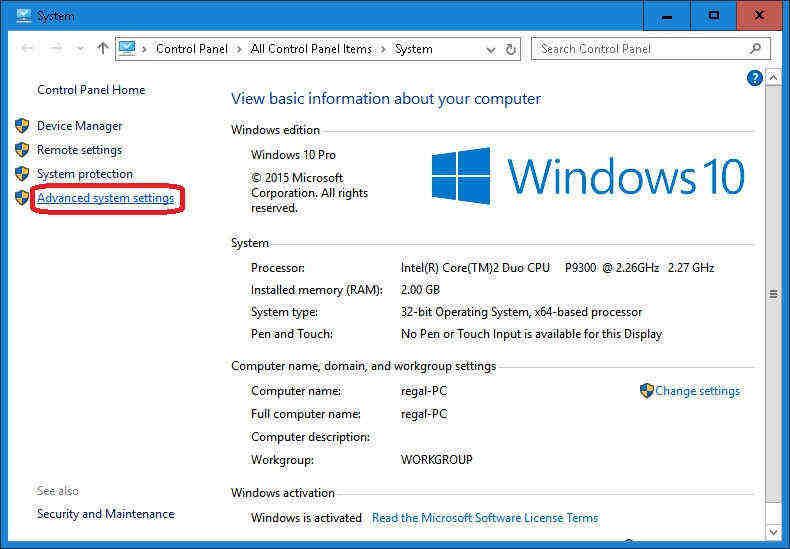Refresh the address bar view
This screenshot has height=549, width=790.
pos(510,49)
